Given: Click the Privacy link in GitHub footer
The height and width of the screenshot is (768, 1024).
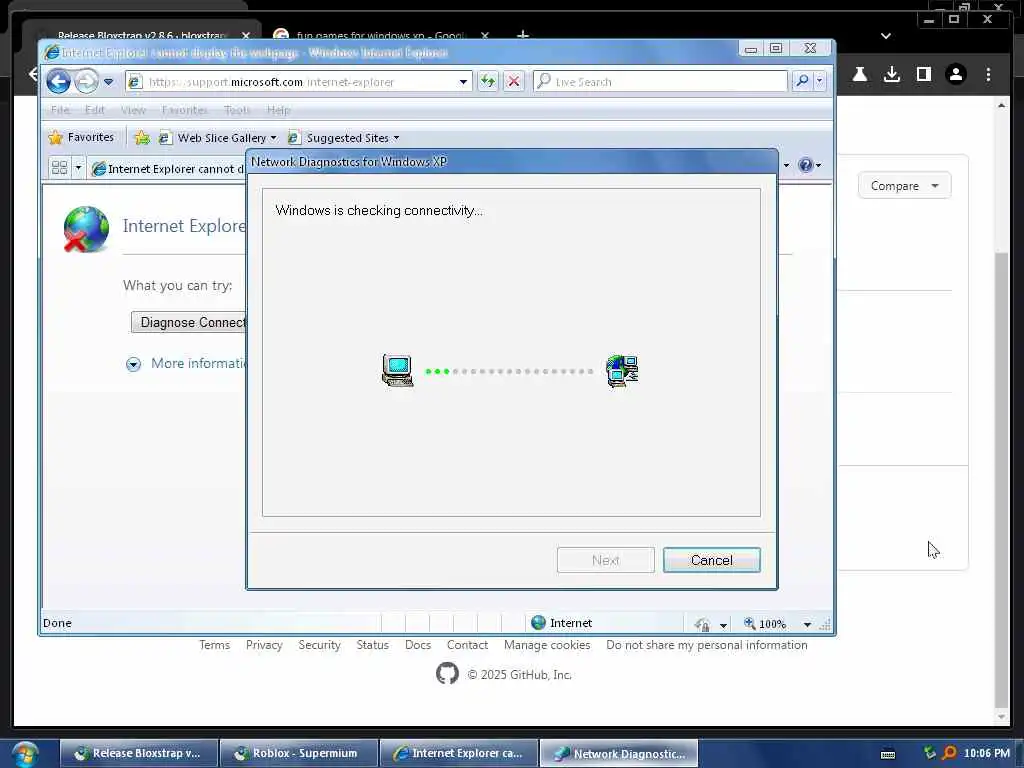Looking at the screenshot, I should tap(264, 645).
